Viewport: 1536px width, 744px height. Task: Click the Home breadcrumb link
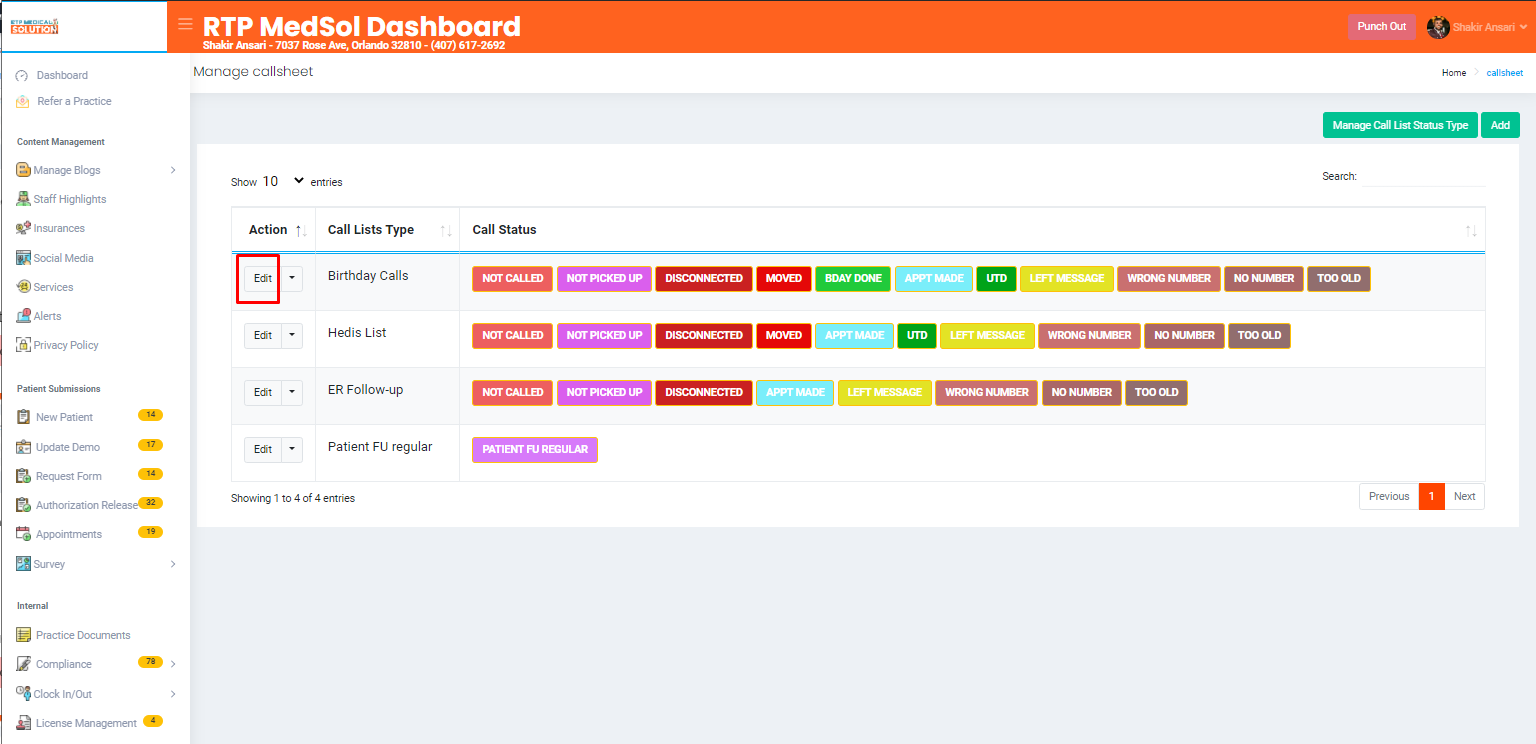pyautogui.click(x=1454, y=73)
